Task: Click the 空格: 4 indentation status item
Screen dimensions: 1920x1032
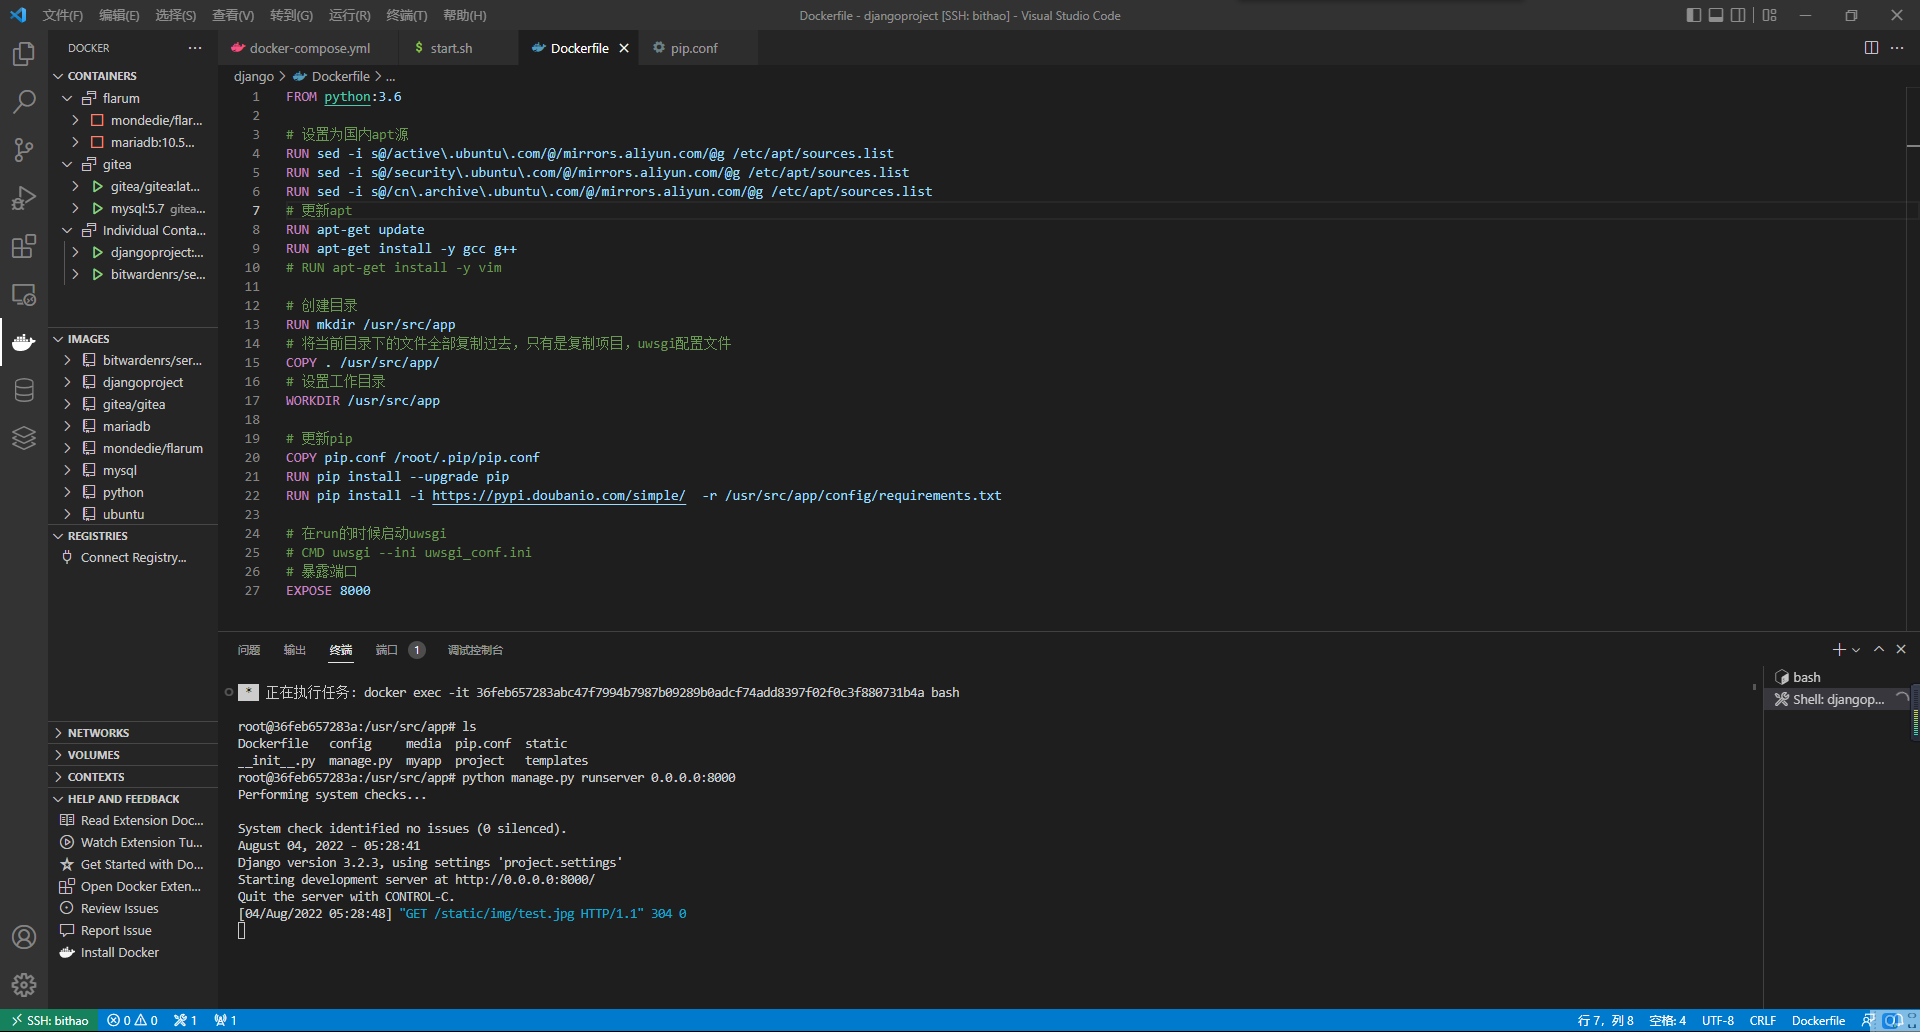Action: [x=1667, y=1021]
